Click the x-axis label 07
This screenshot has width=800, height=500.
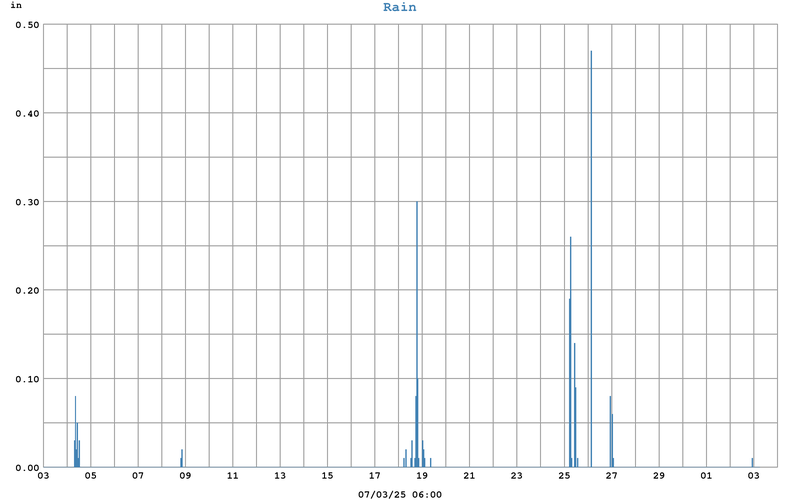[138, 476]
